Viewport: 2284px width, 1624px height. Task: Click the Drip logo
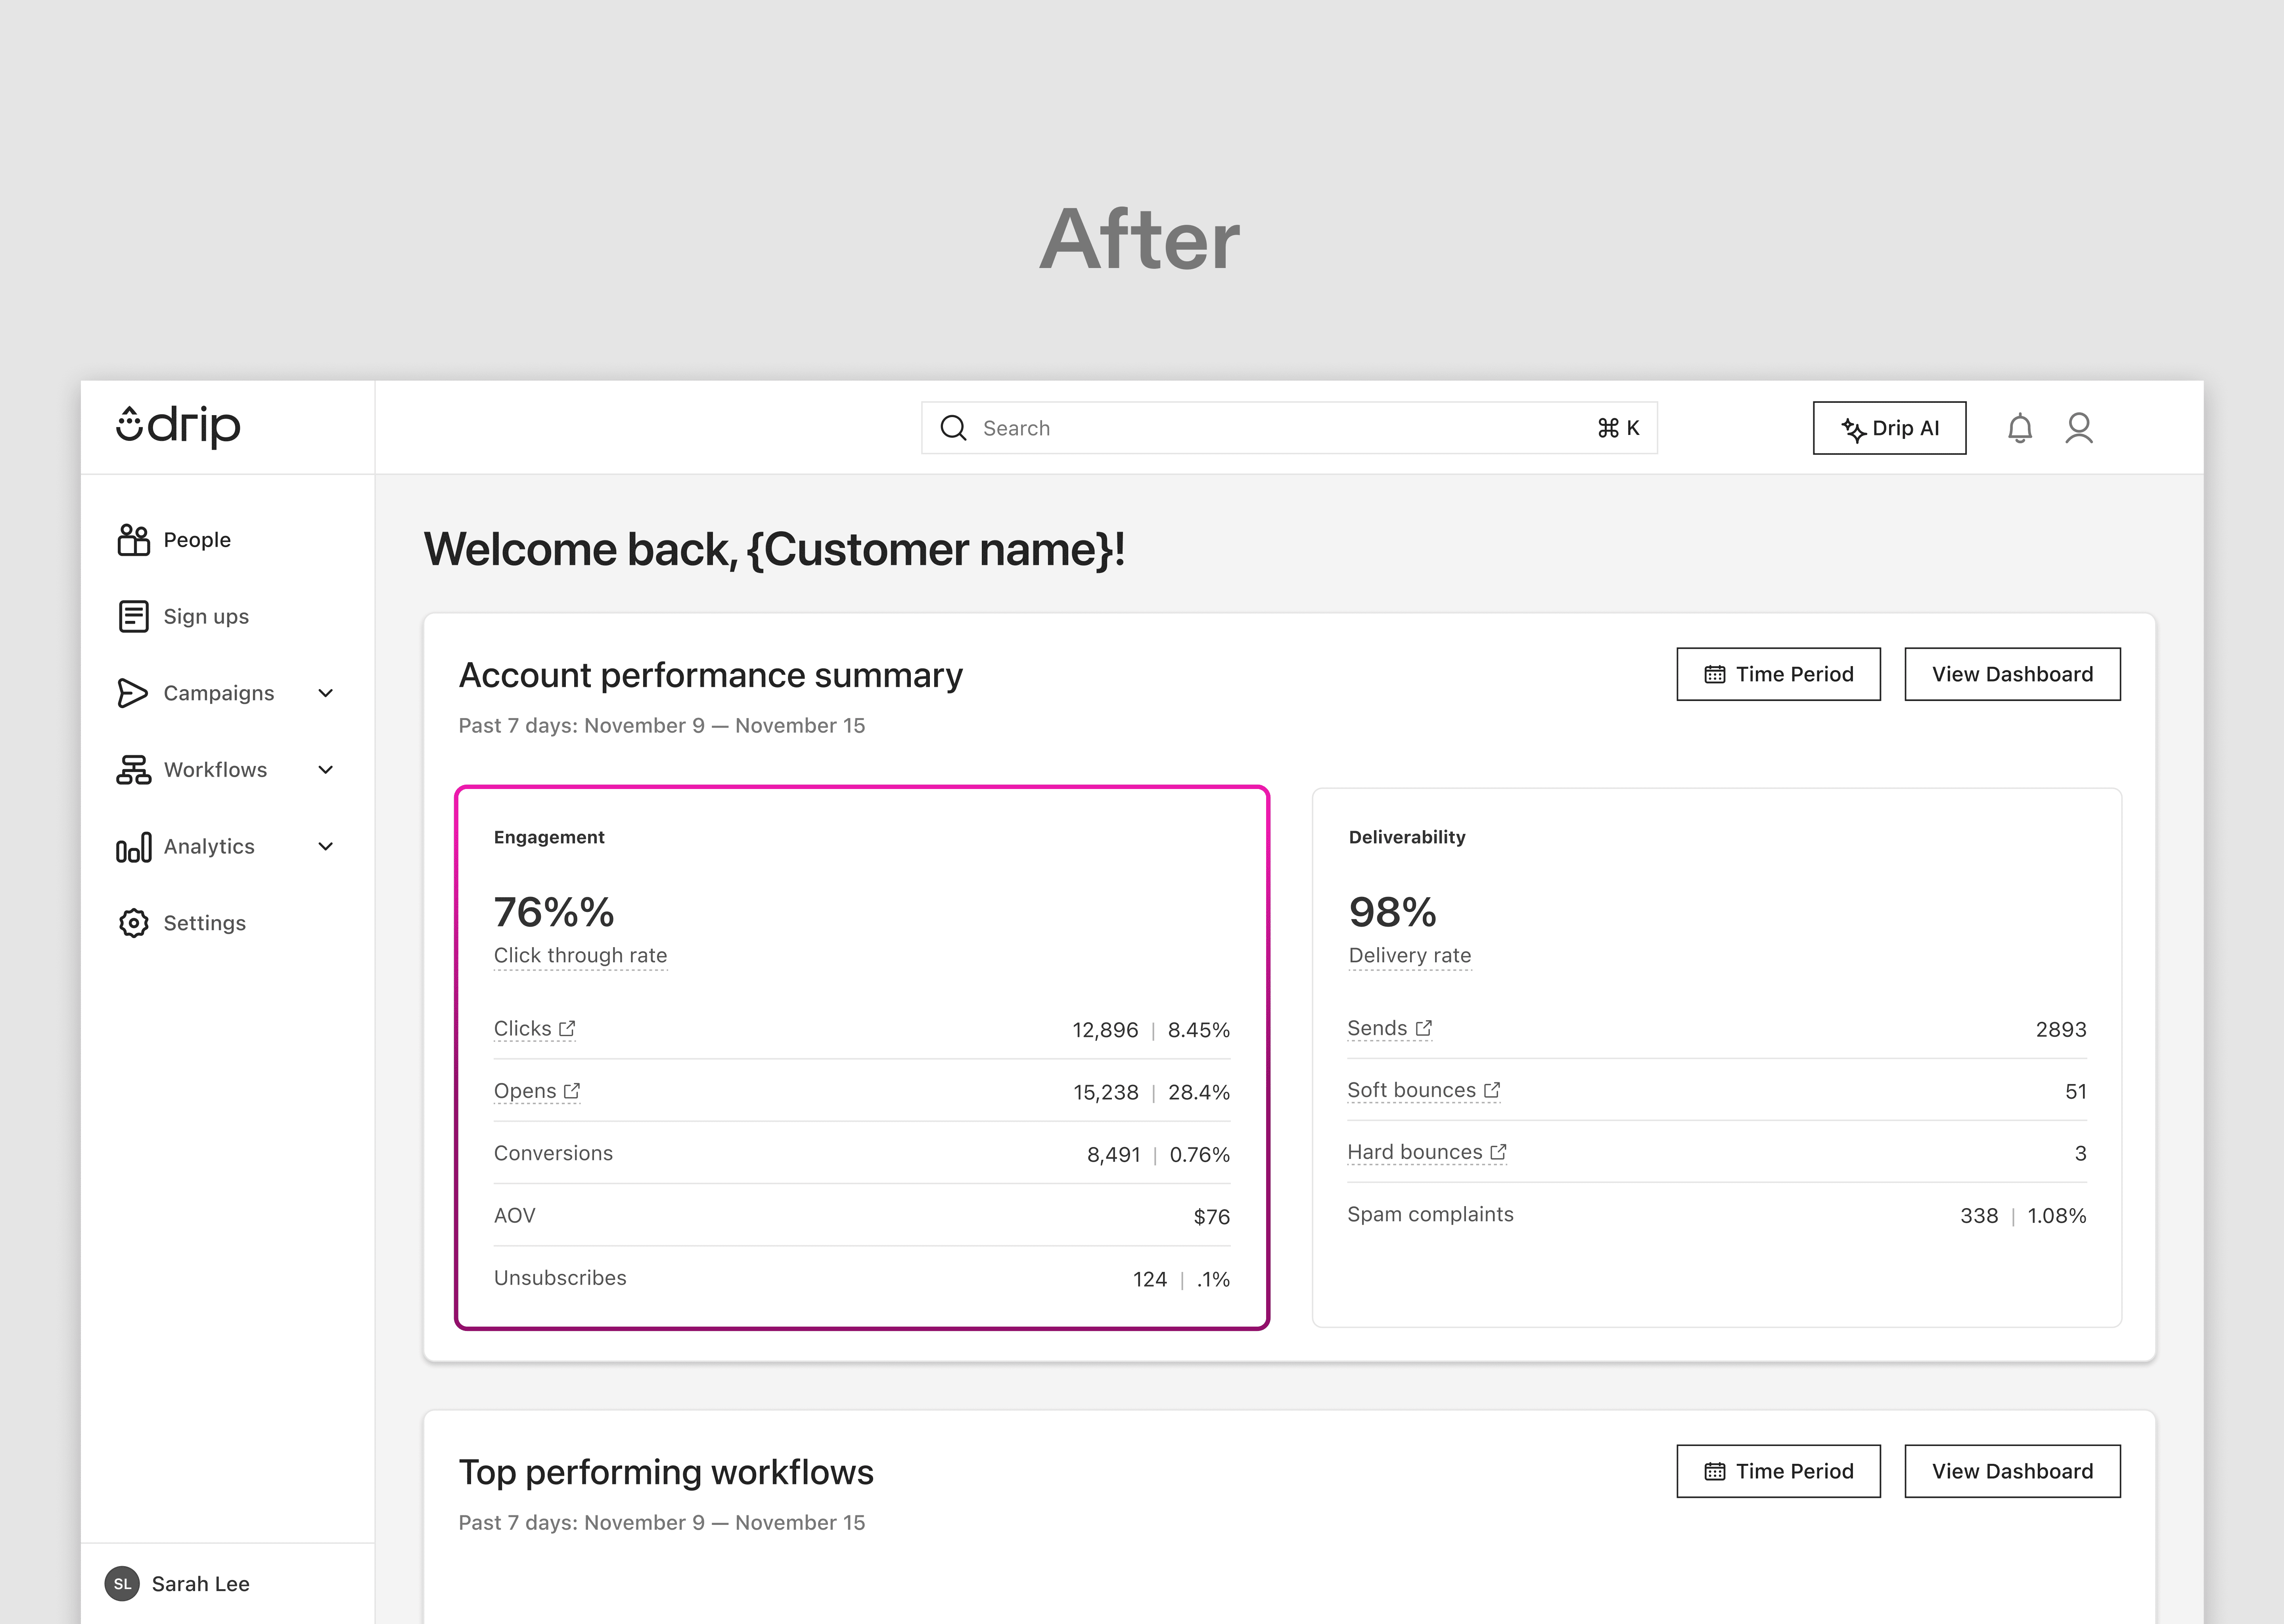179,427
